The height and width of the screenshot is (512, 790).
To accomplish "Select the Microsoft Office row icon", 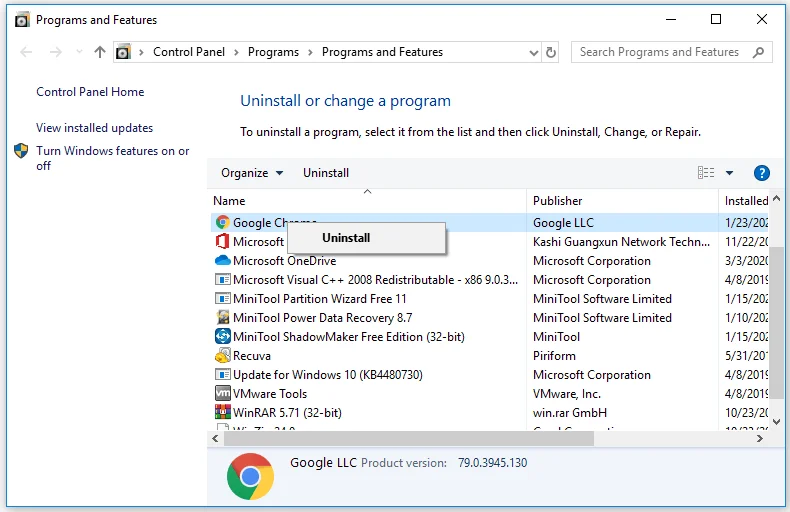I will click(222, 241).
